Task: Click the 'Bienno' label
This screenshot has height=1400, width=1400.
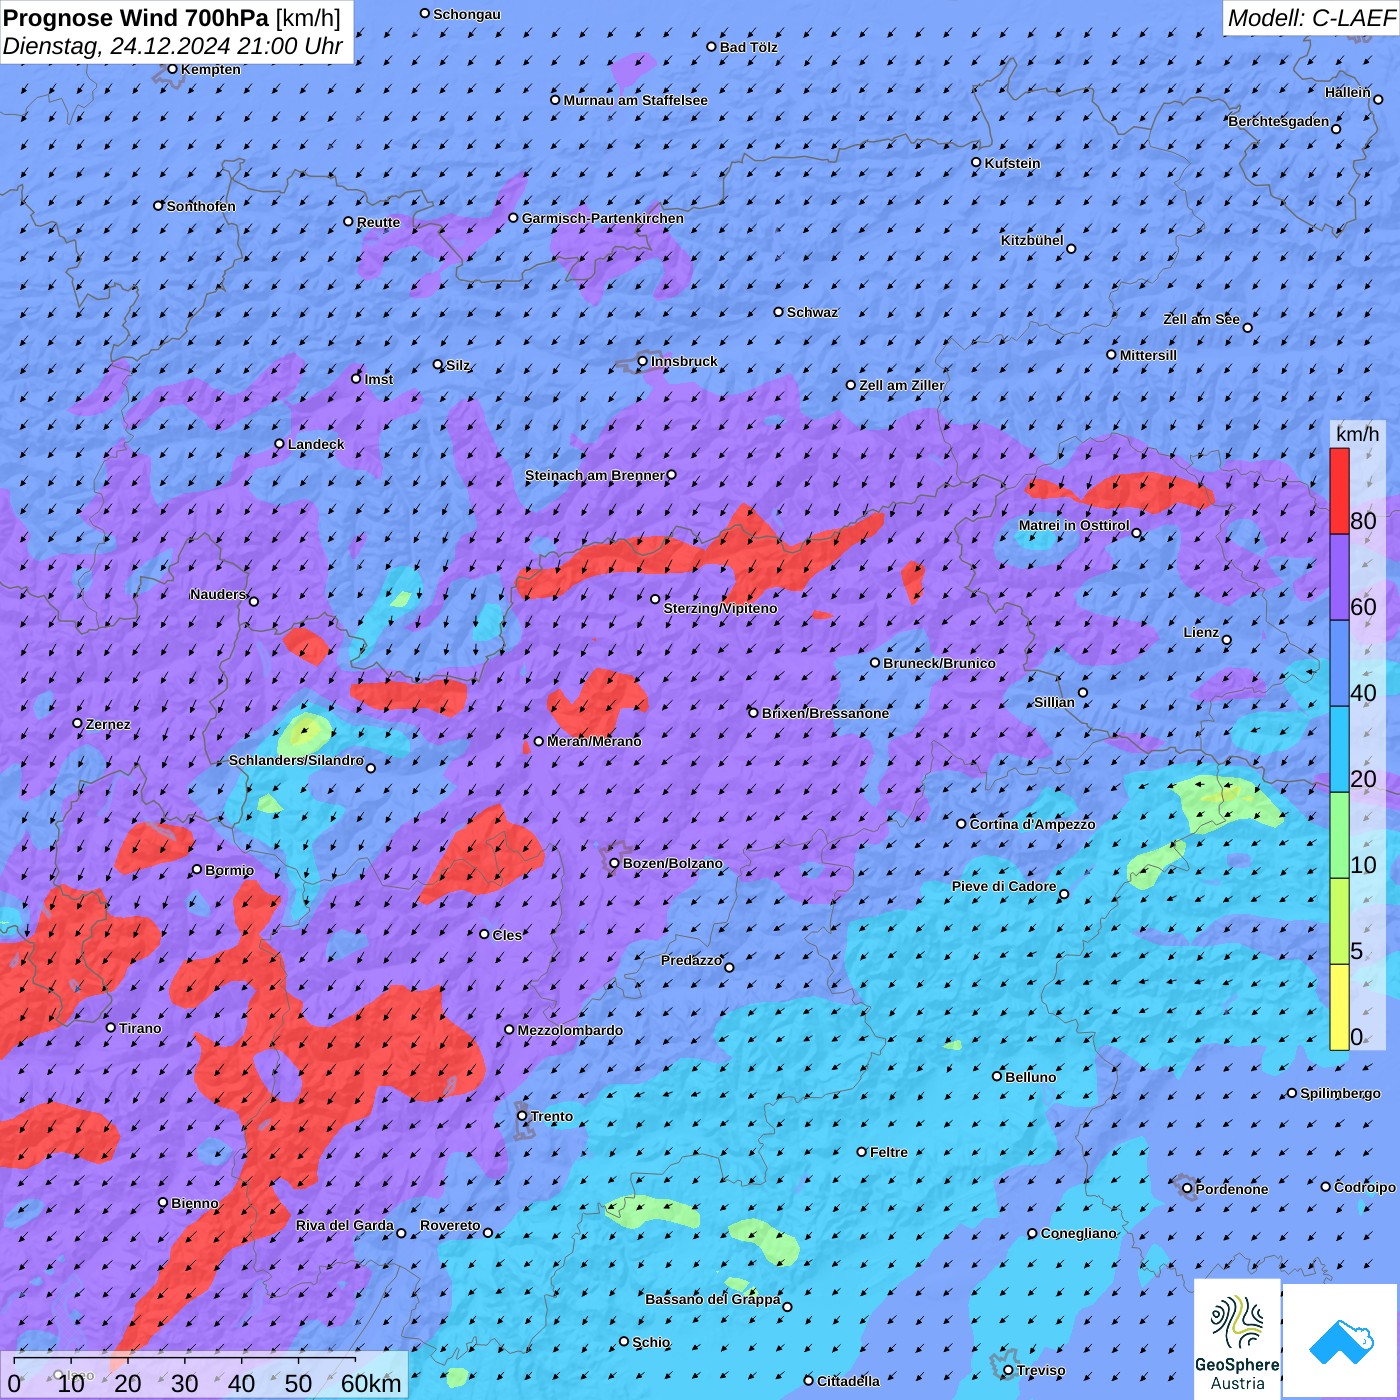Action: pos(195,1203)
